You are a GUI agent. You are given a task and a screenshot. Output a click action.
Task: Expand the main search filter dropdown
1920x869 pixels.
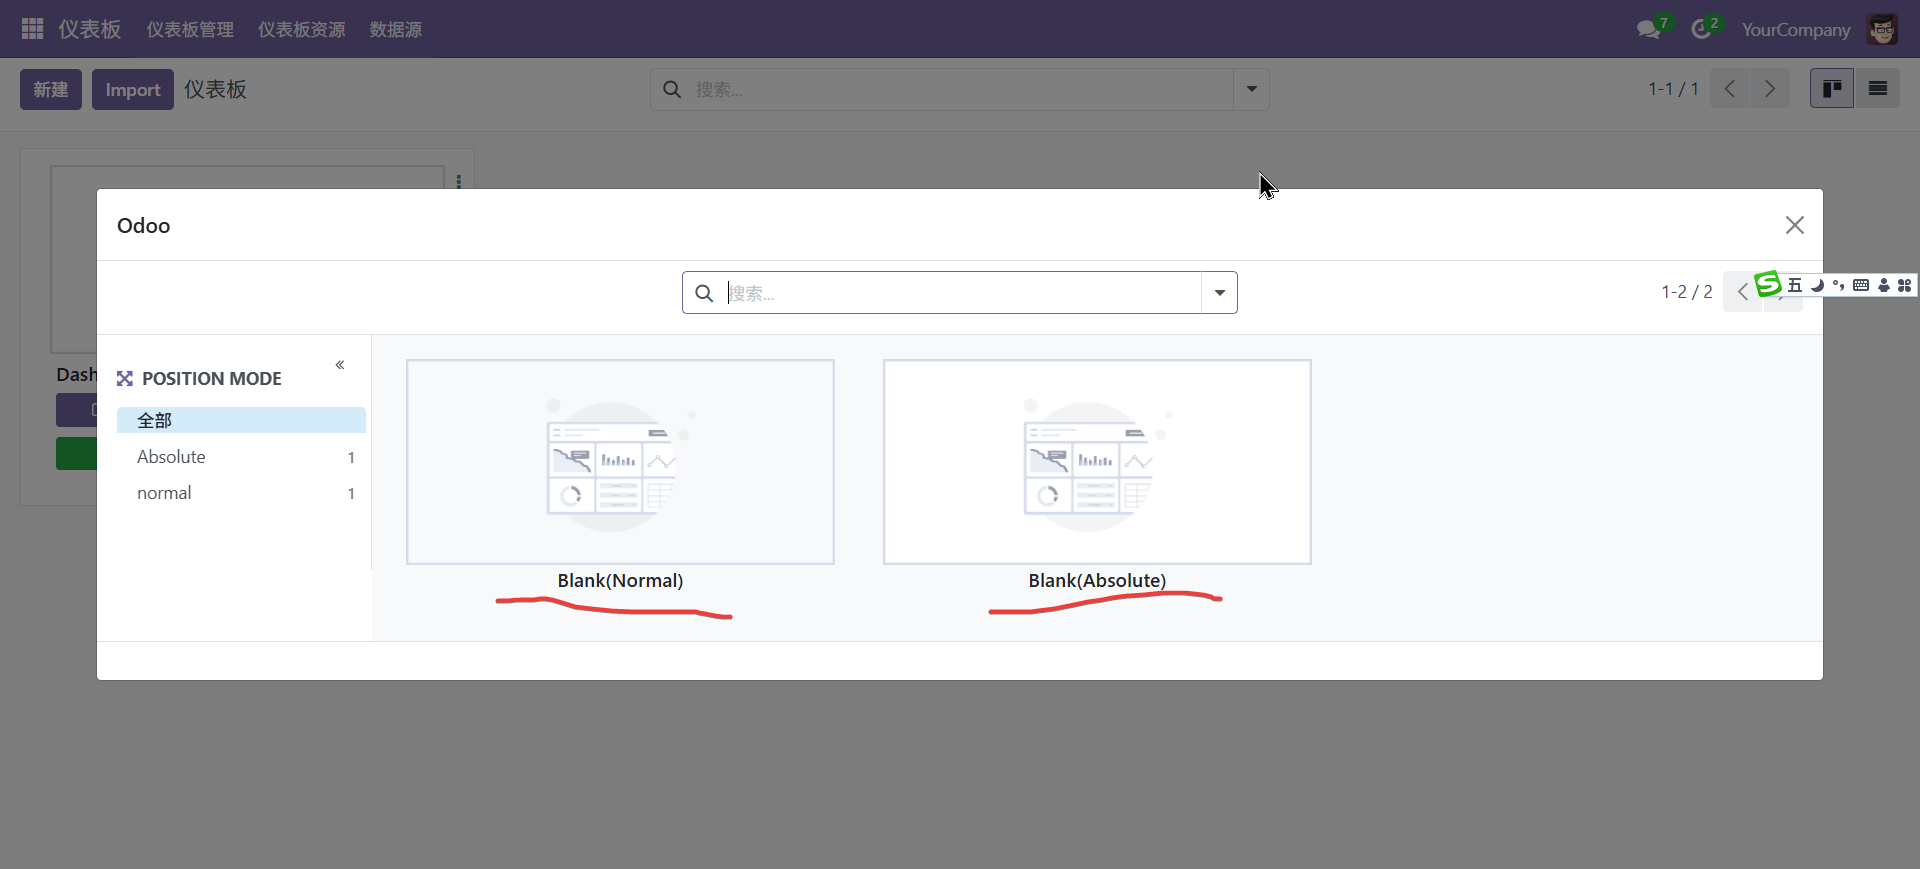click(1251, 90)
